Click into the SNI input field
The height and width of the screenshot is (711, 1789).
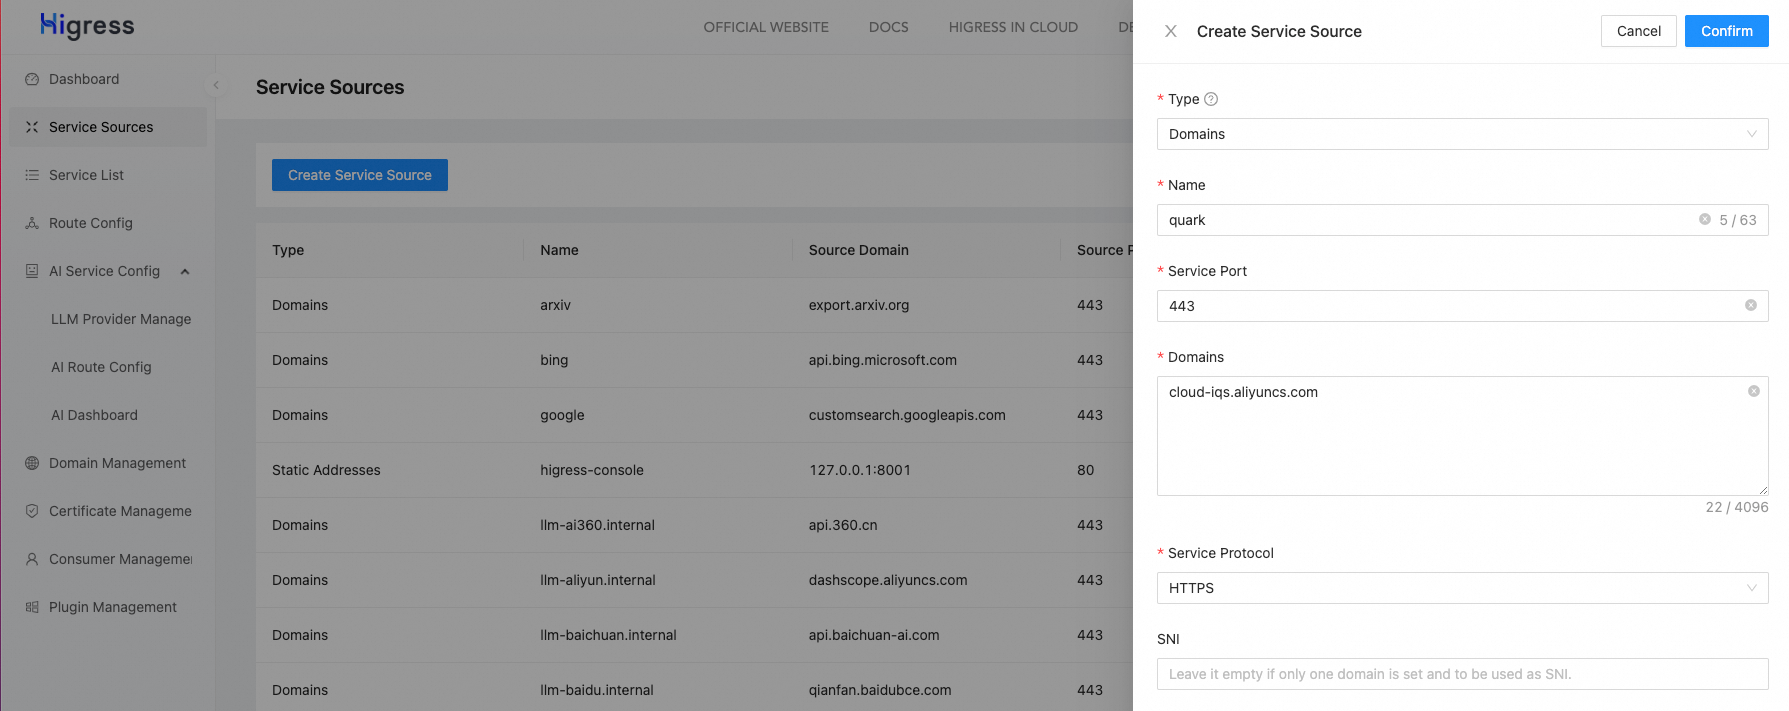pos(1462,674)
